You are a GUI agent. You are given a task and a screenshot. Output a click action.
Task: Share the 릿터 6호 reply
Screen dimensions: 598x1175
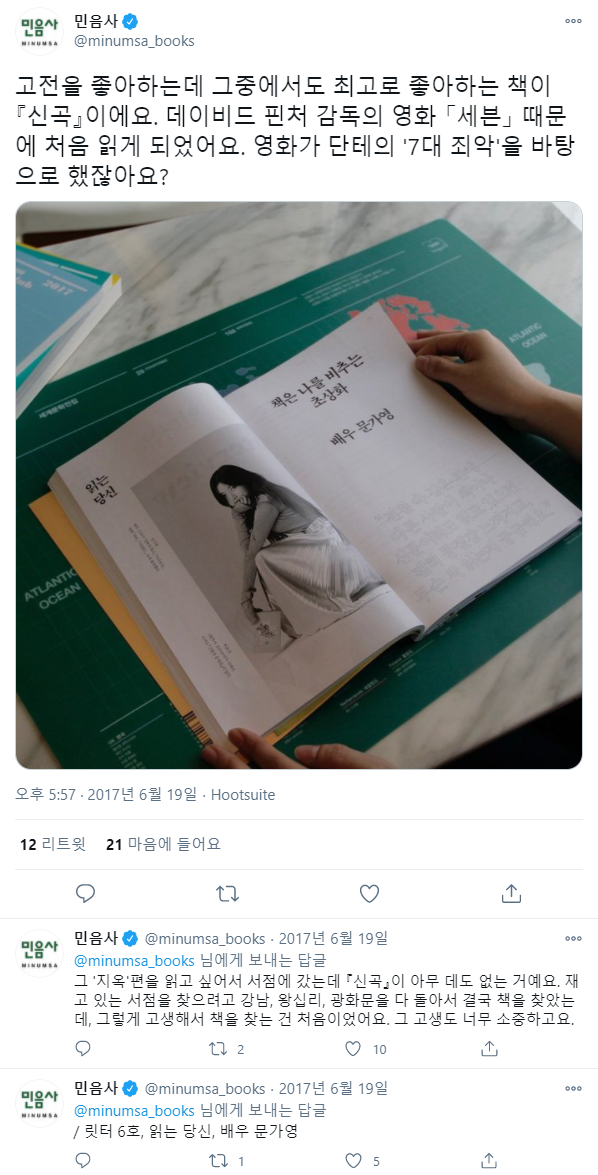pos(489,1161)
